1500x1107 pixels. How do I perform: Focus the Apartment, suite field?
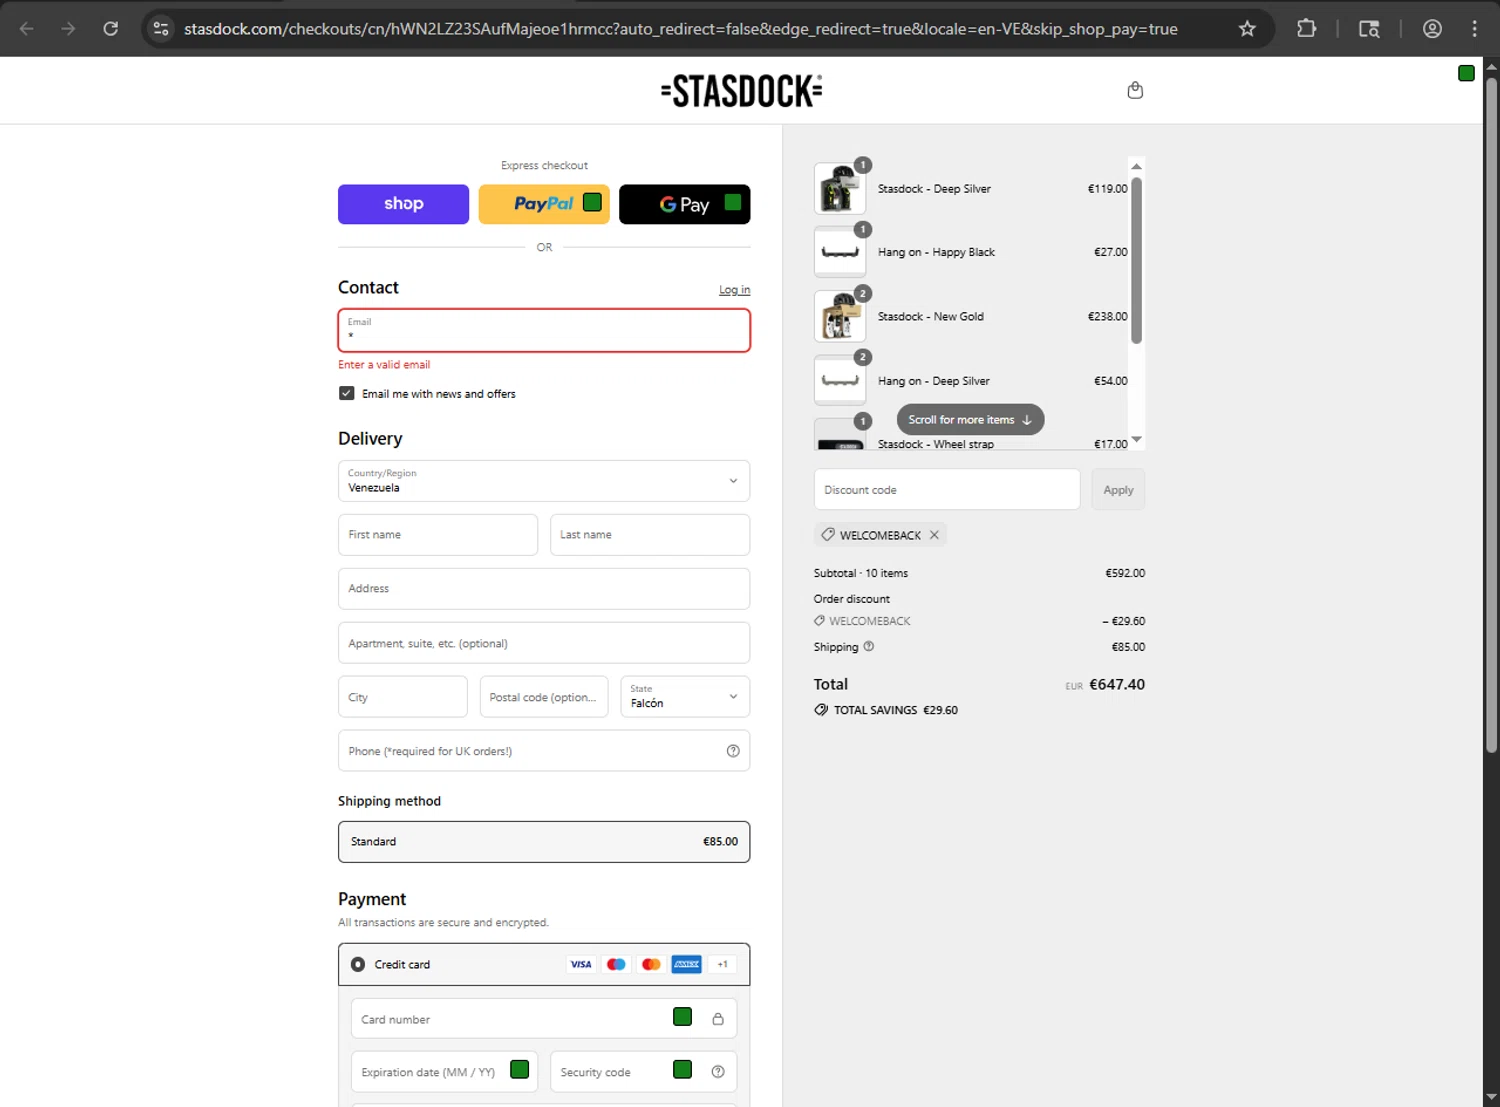click(544, 643)
